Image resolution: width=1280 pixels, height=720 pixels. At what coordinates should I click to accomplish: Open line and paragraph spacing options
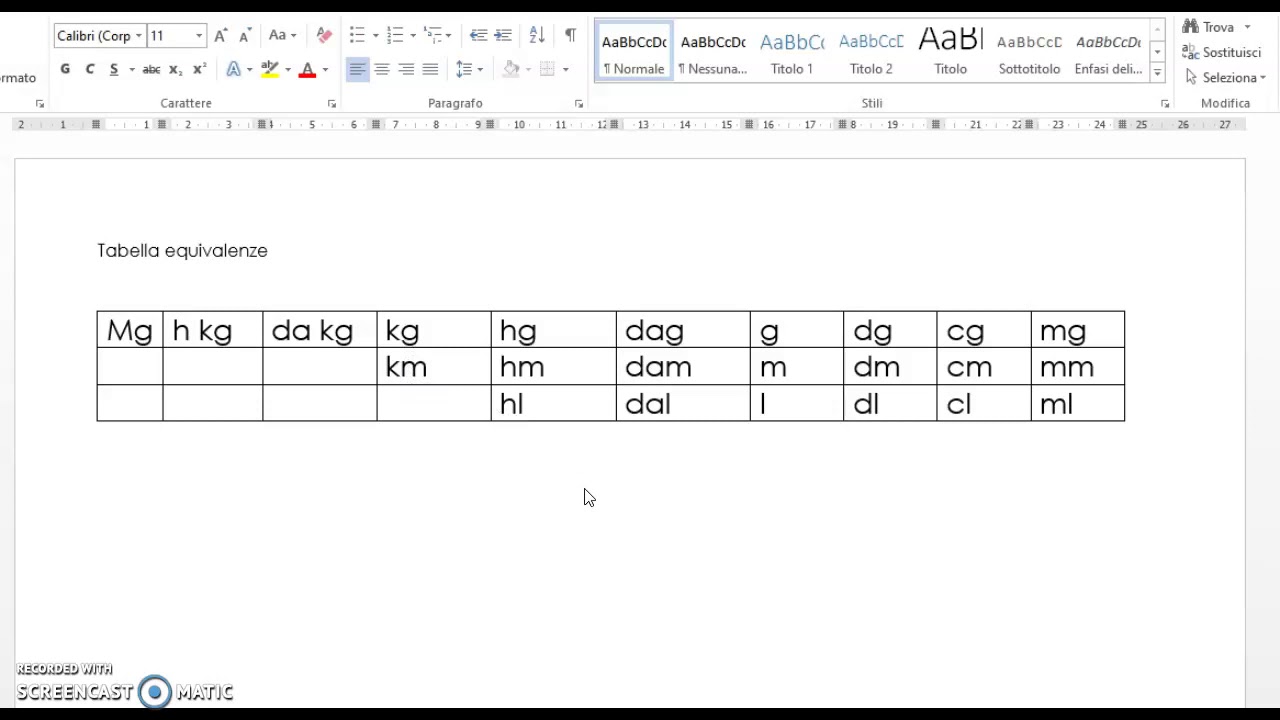[x=469, y=69]
